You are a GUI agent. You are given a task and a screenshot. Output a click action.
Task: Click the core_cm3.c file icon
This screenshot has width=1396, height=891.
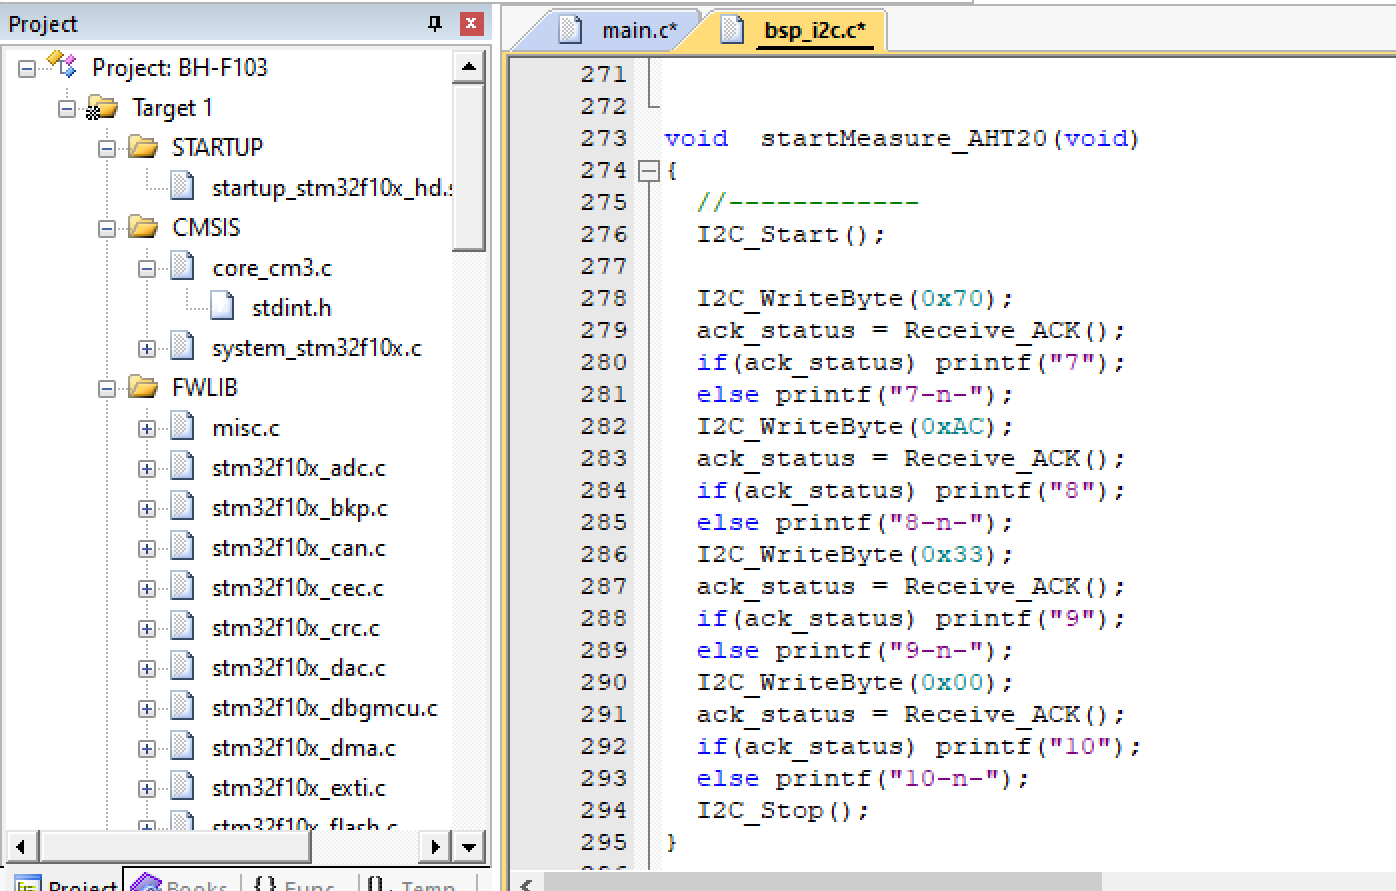(x=182, y=266)
